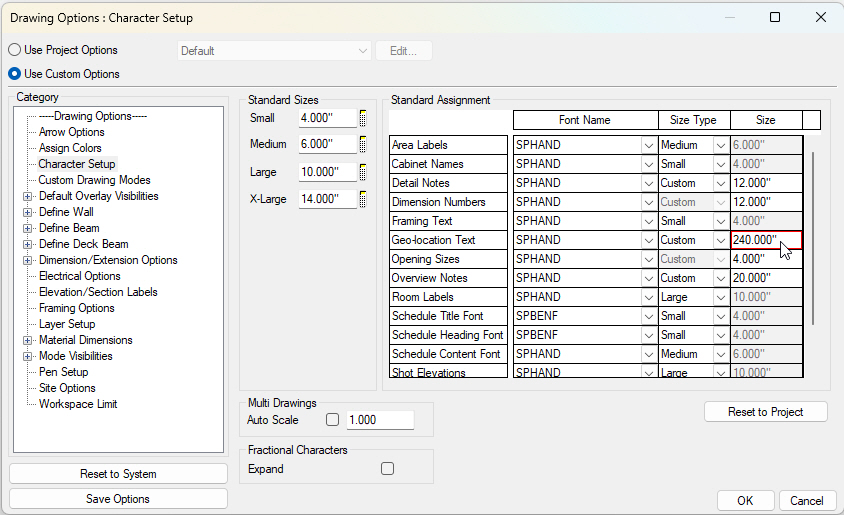The width and height of the screenshot is (844, 515).
Task: Select Arrow Options in category tree
Action: click(72, 132)
